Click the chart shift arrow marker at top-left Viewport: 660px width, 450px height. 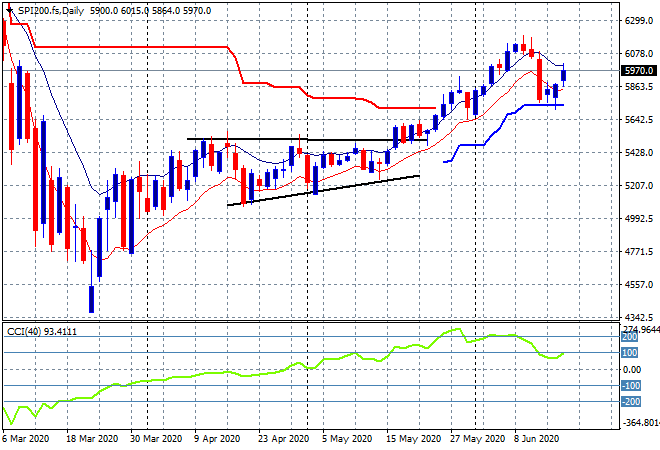coord(9,10)
